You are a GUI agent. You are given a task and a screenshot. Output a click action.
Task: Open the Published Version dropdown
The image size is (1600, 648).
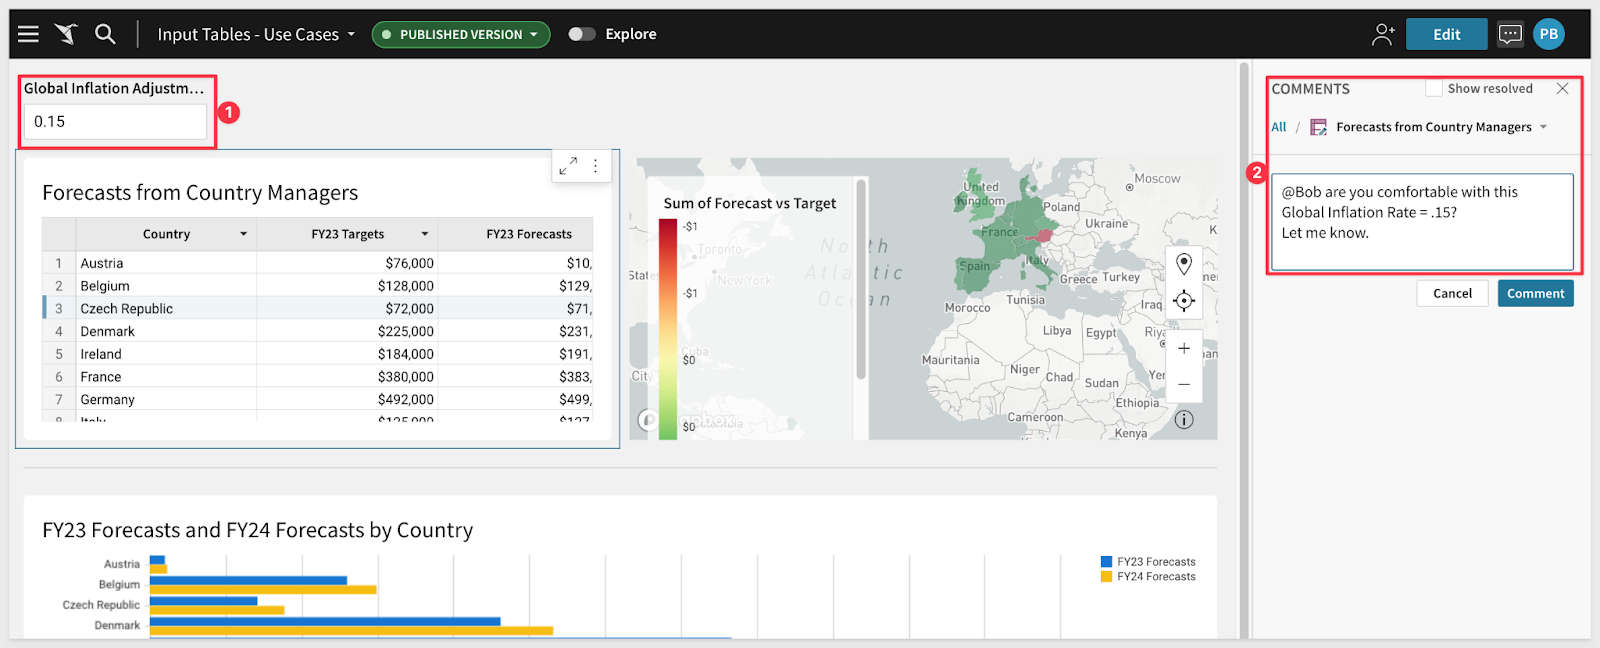pyautogui.click(x=461, y=34)
